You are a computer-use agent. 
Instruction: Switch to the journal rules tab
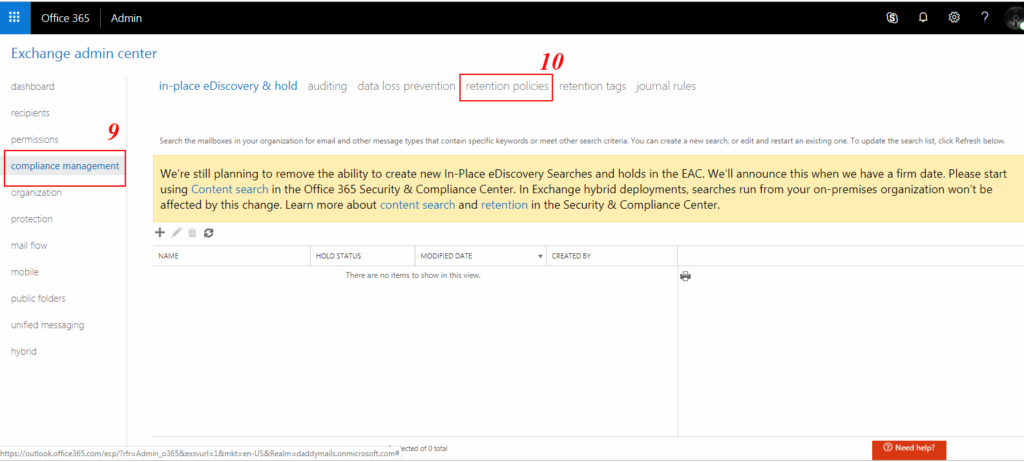point(665,86)
